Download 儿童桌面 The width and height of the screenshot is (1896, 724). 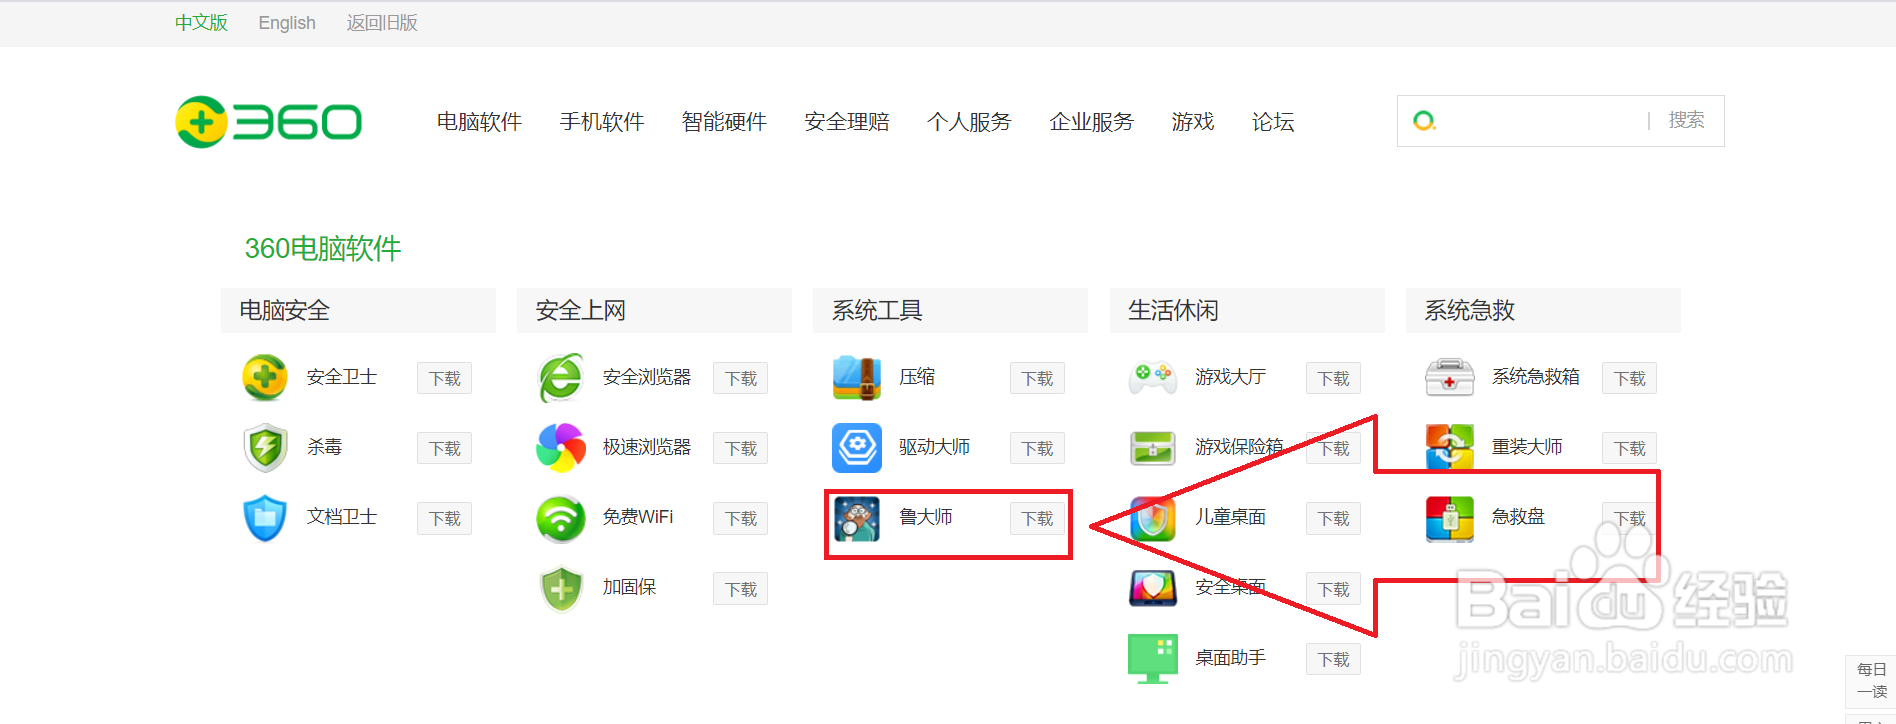point(1333,518)
